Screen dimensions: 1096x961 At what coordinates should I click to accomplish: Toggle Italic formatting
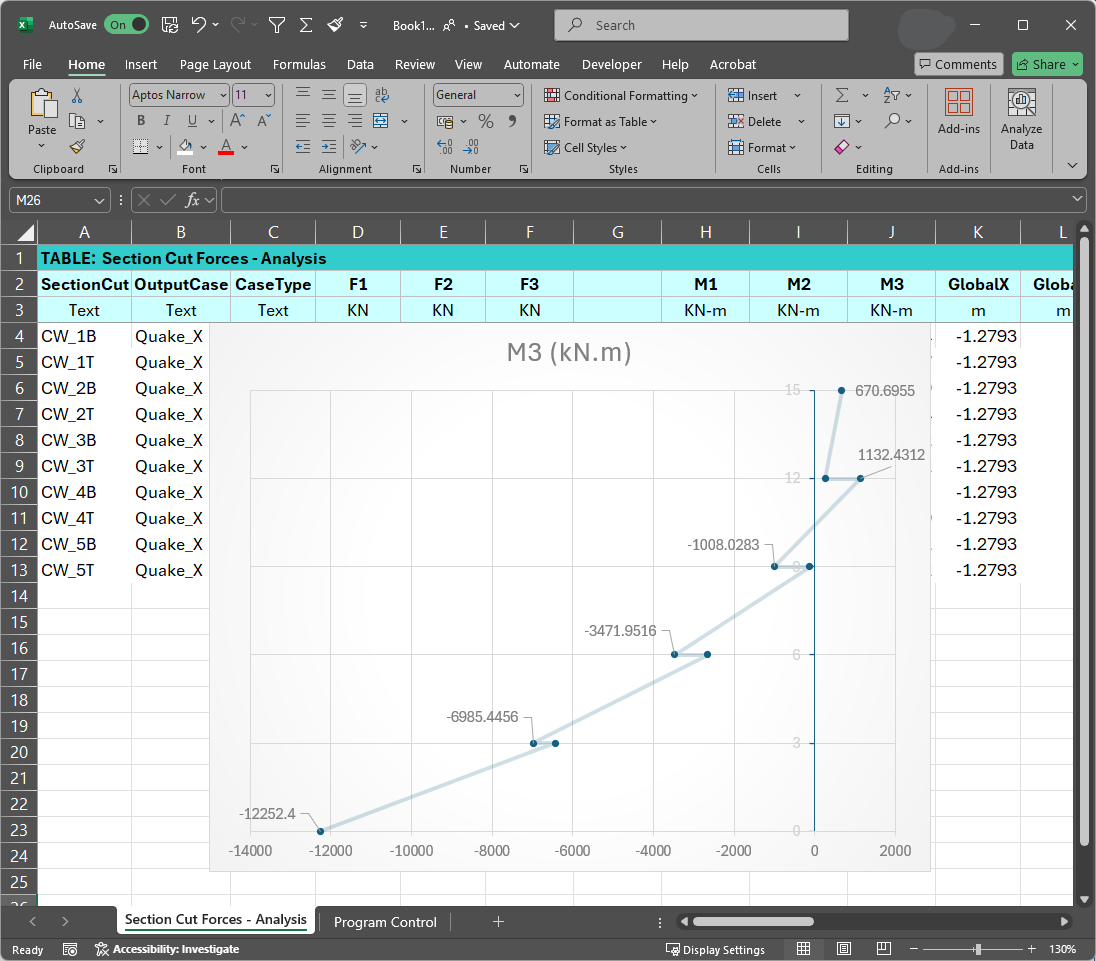(166, 121)
